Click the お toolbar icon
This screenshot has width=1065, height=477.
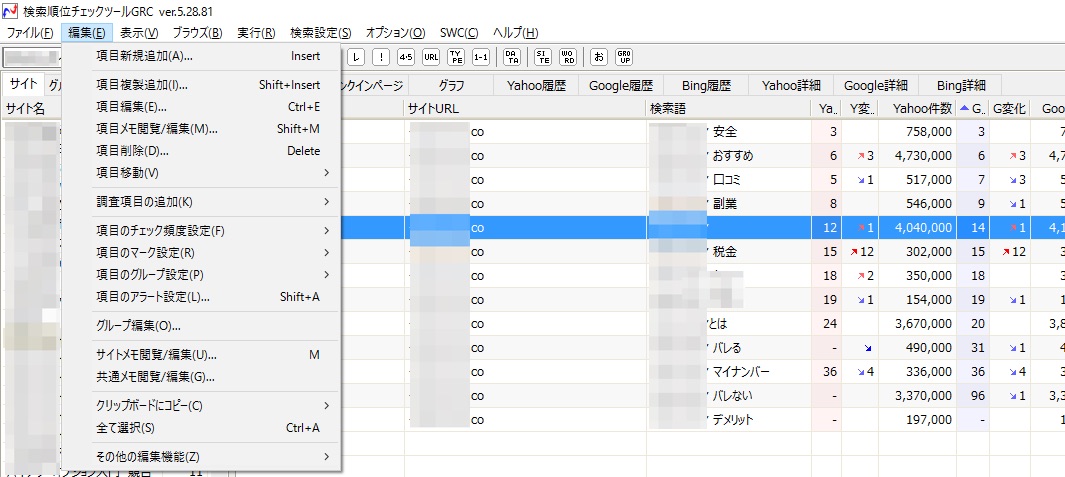(x=599, y=57)
